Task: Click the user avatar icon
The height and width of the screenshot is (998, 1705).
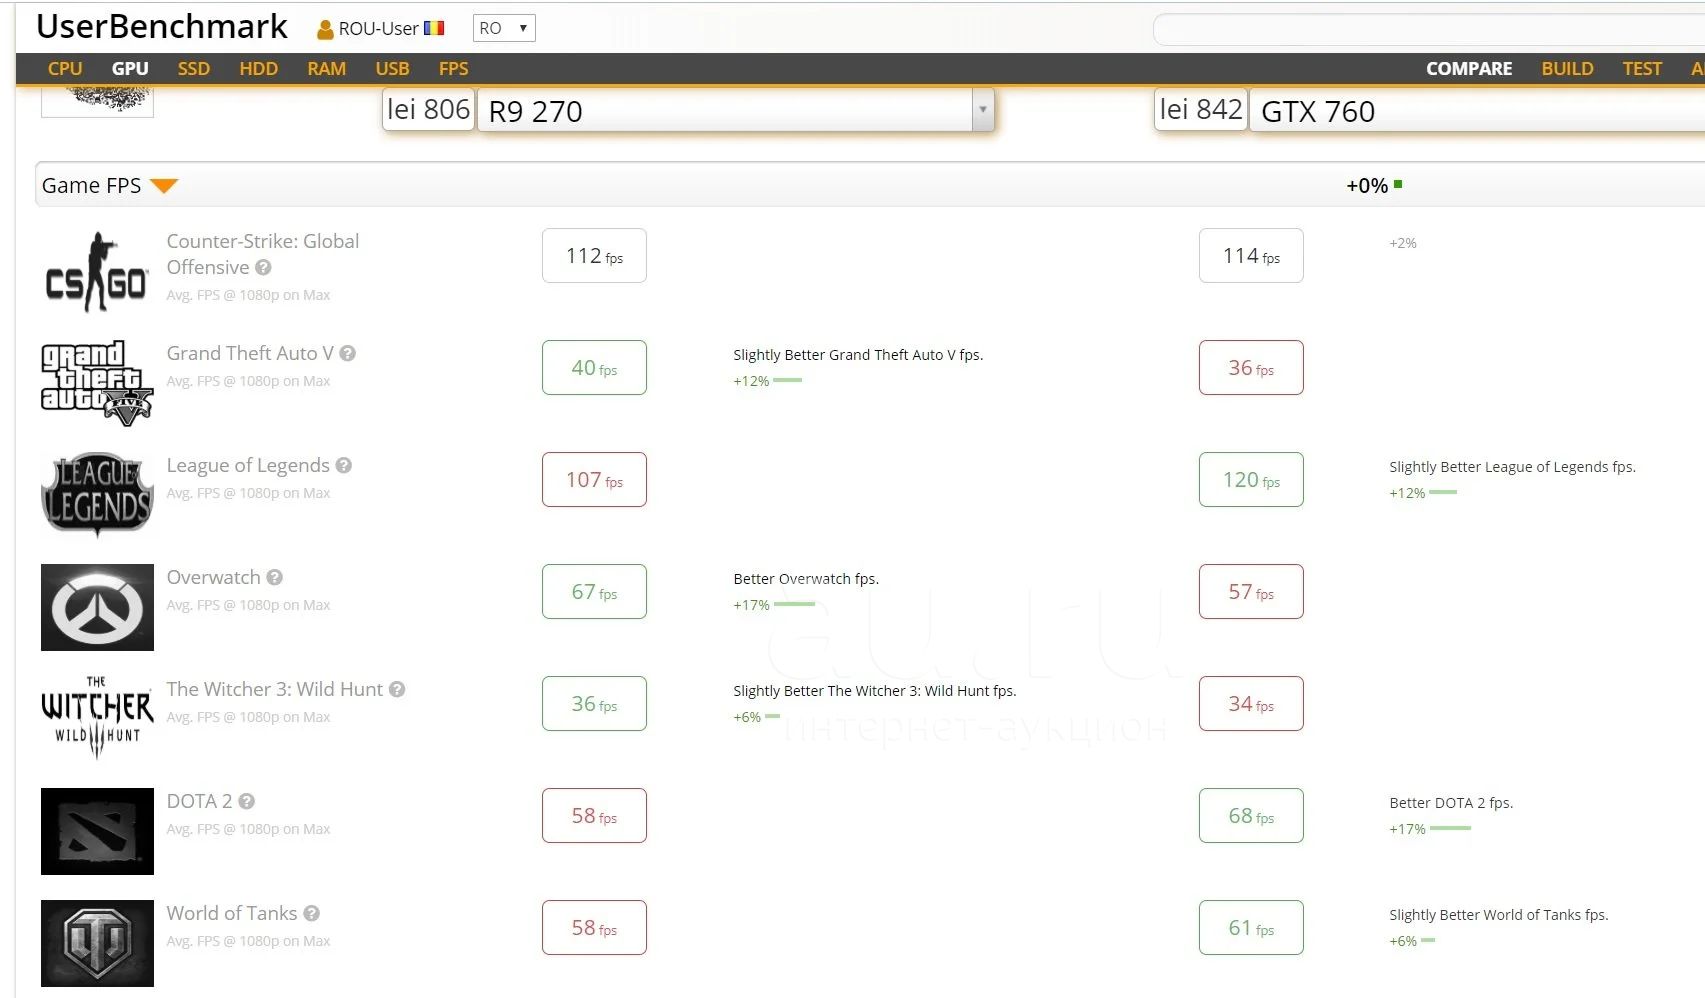Action: coord(325,29)
